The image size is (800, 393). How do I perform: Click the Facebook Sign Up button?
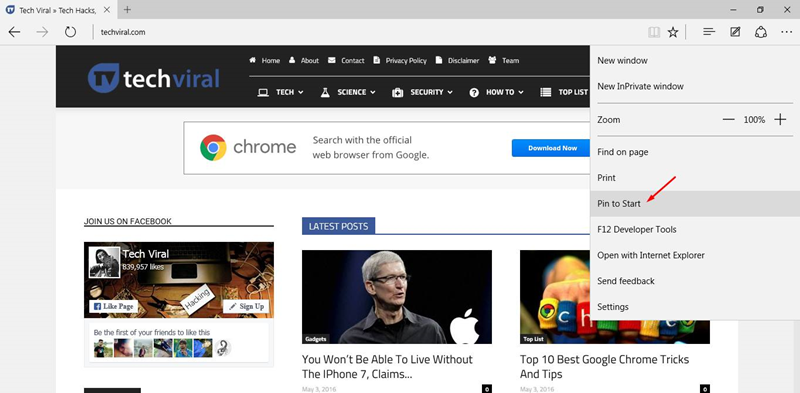click(246, 306)
